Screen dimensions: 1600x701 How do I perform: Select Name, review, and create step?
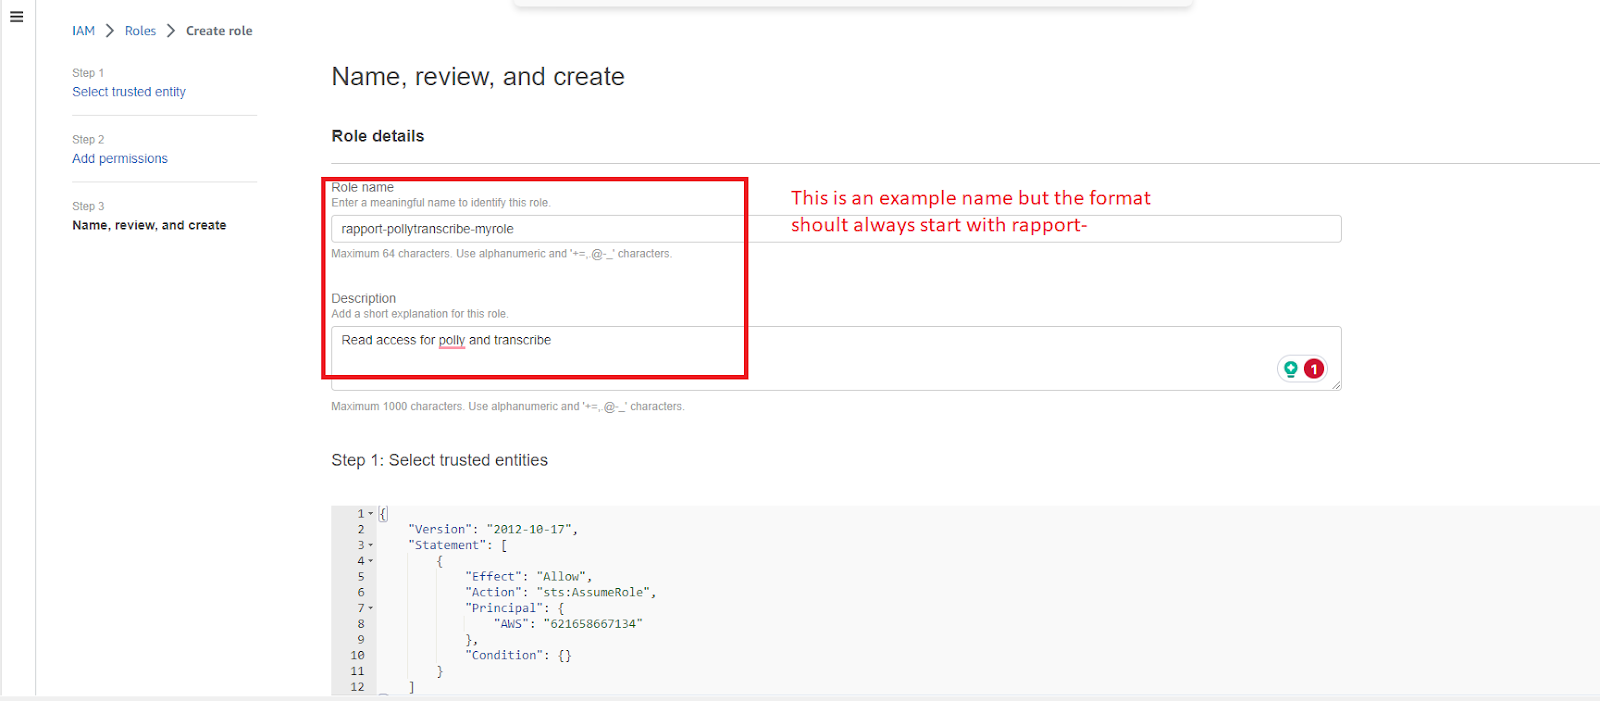coord(149,226)
